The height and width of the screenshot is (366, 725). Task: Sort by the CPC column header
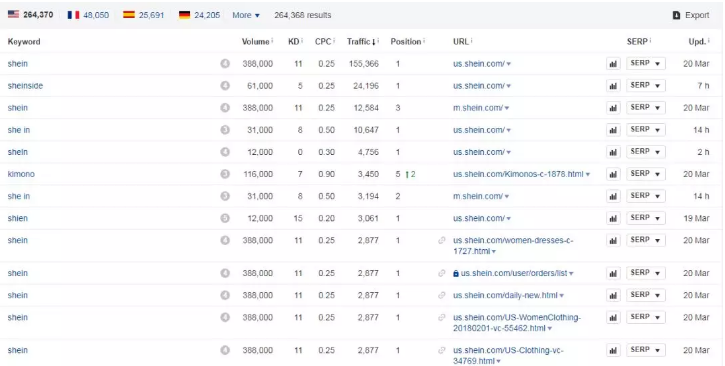pyautogui.click(x=323, y=42)
